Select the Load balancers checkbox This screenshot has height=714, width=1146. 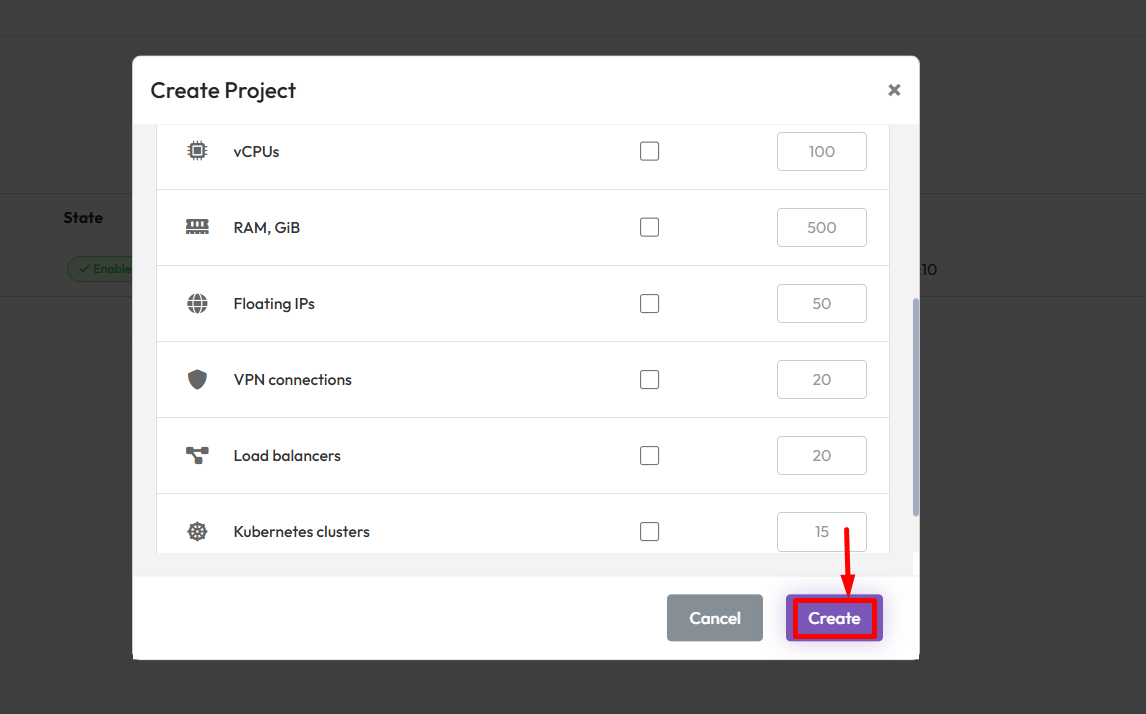tap(650, 455)
